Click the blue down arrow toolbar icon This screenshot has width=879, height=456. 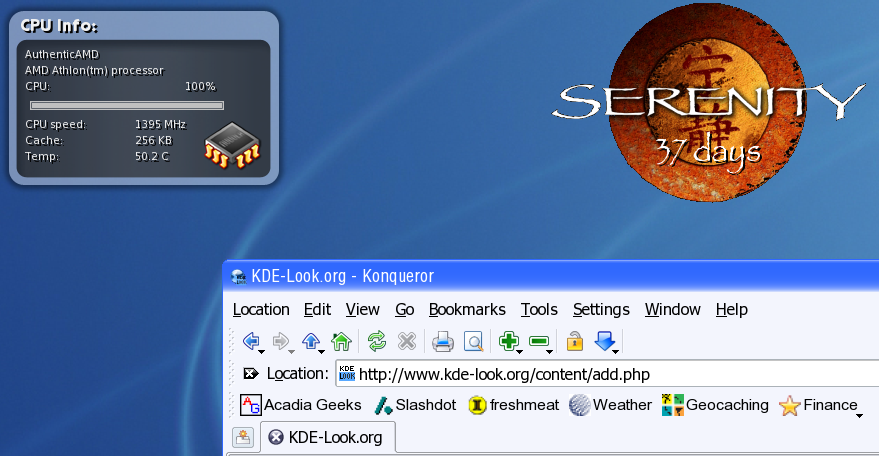(x=604, y=340)
